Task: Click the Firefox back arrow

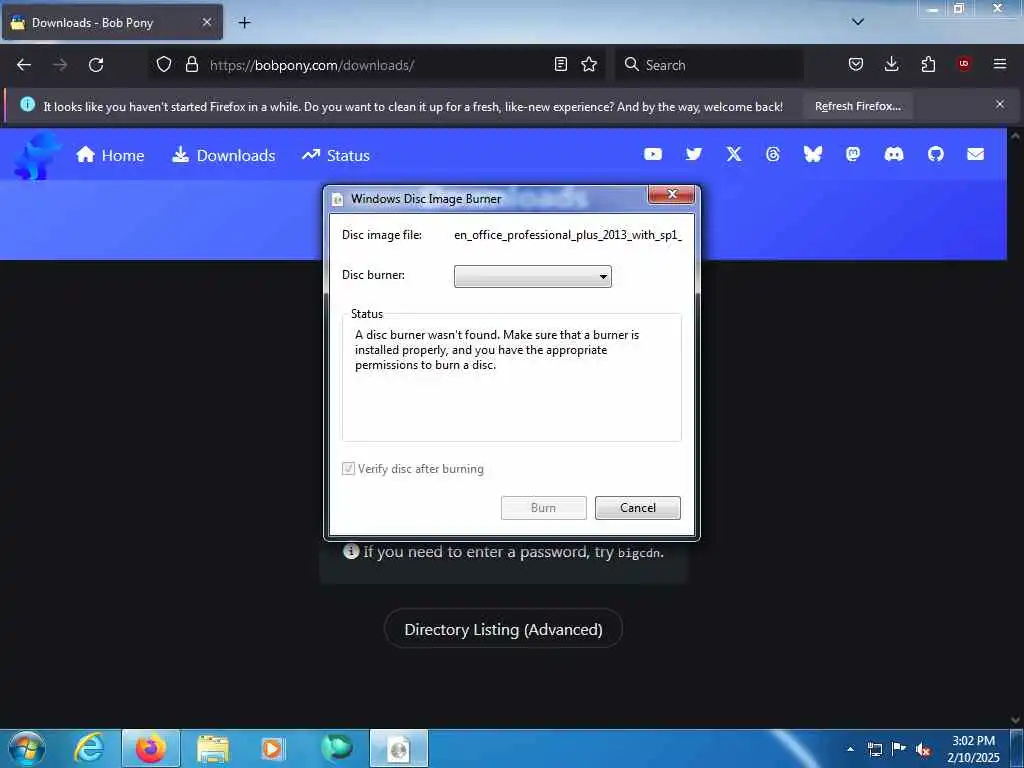Action: click(24, 65)
